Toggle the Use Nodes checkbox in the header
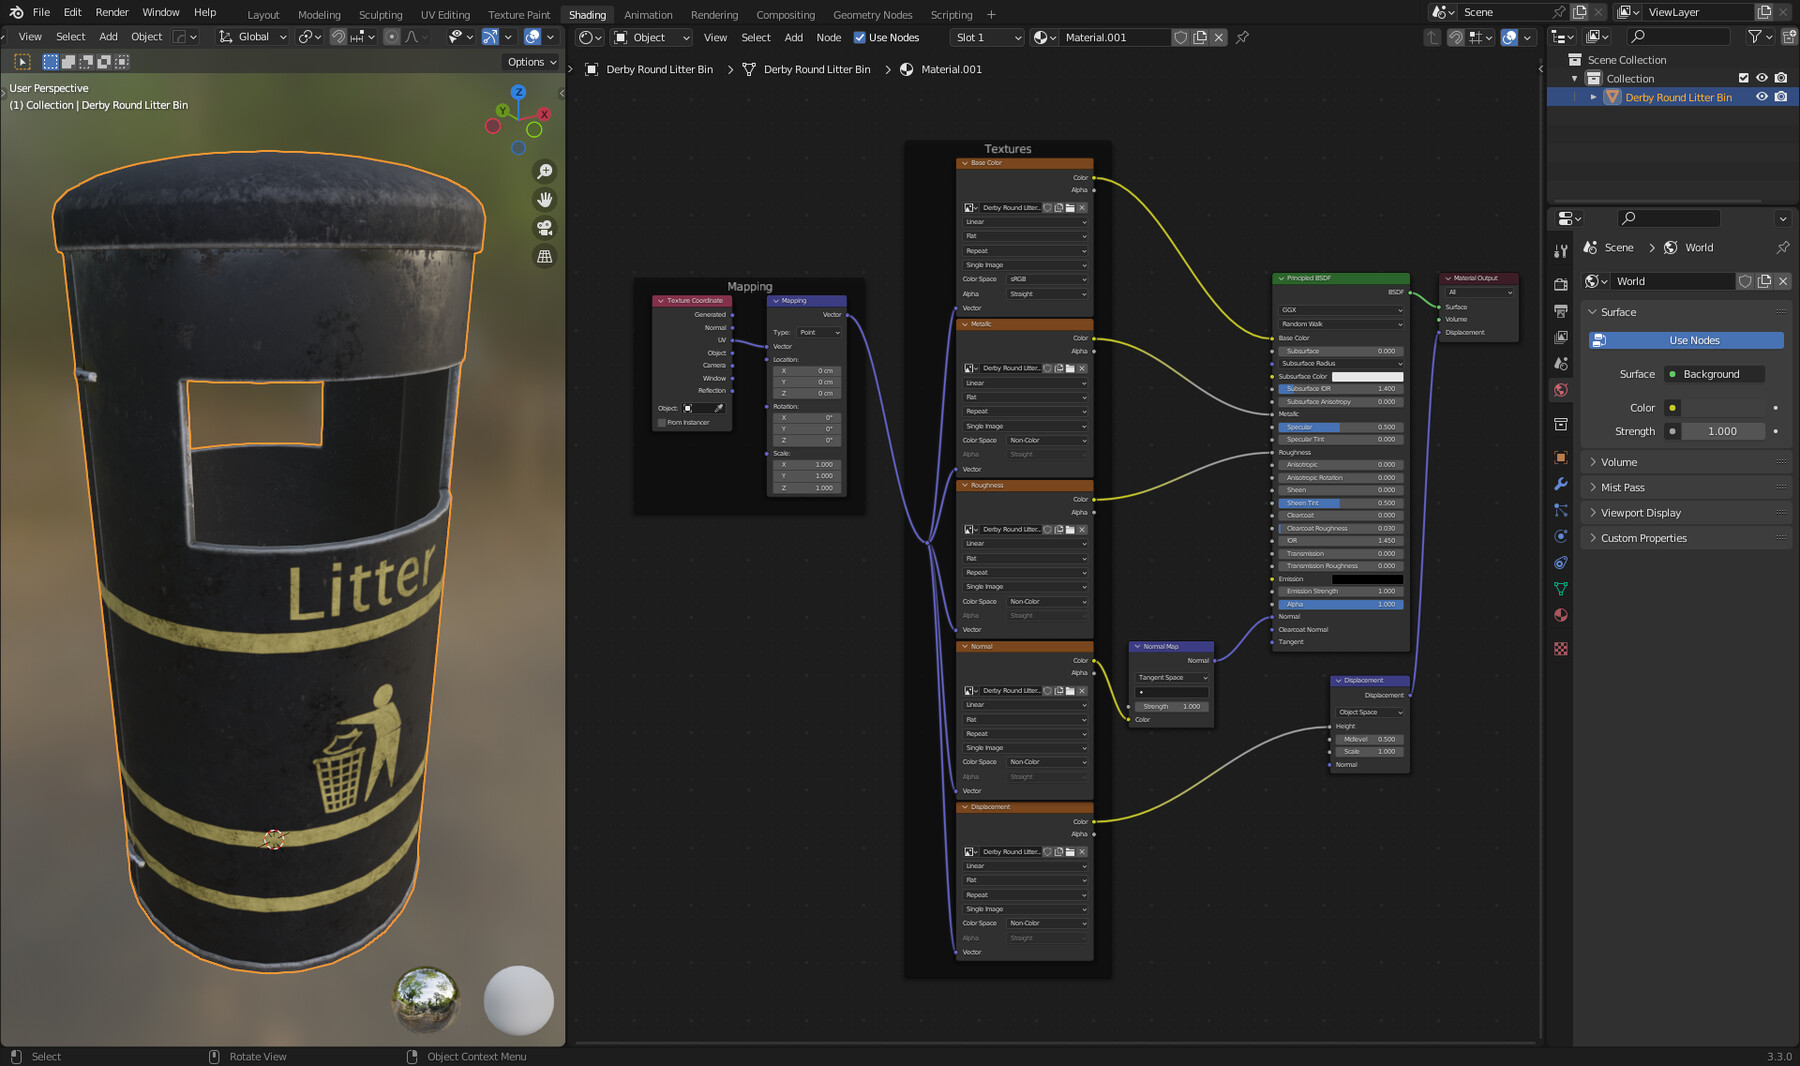The image size is (1800, 1066). click(x=860, y=37)
